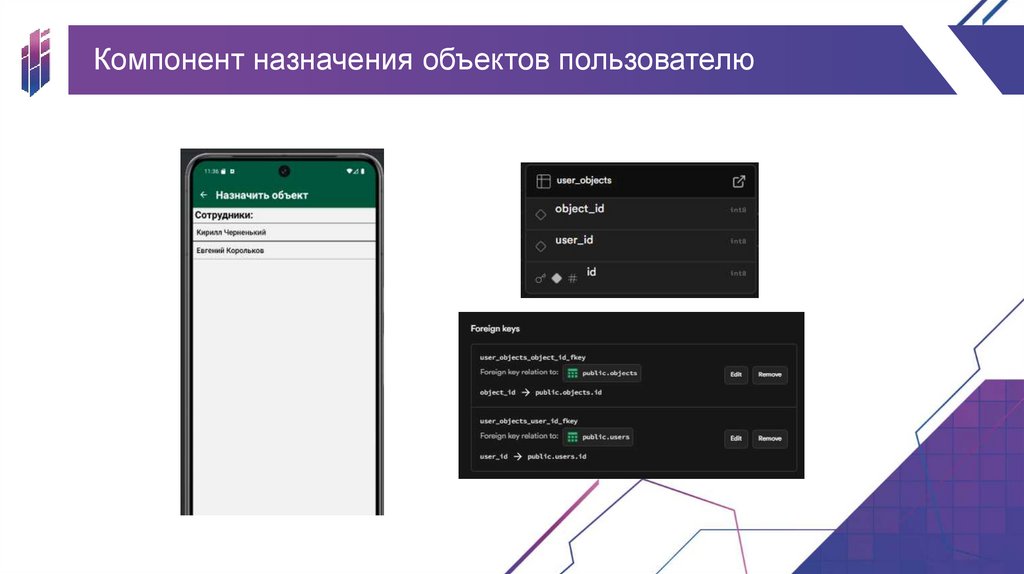The width and height of the screenshot is (1024, 574).
Task: Select employee Кирилл Черненький
Action: 284,232
